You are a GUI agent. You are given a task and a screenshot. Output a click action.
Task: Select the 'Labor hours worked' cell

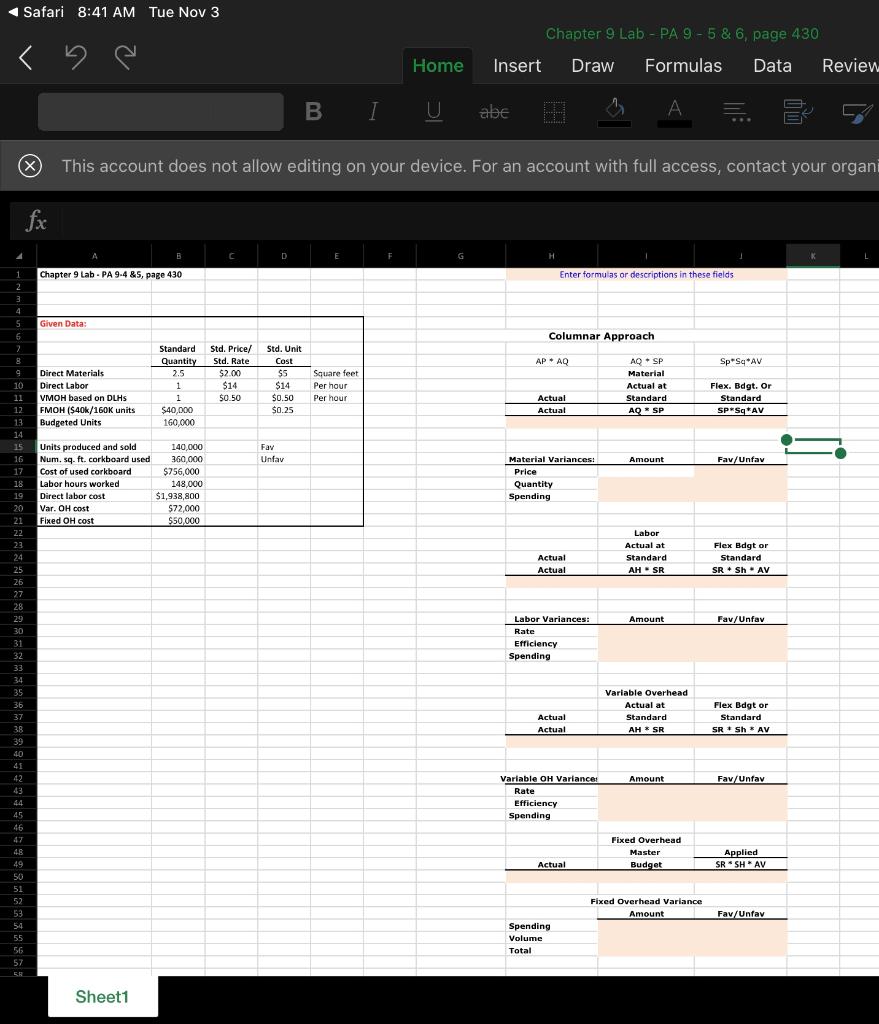coord(94,484)
